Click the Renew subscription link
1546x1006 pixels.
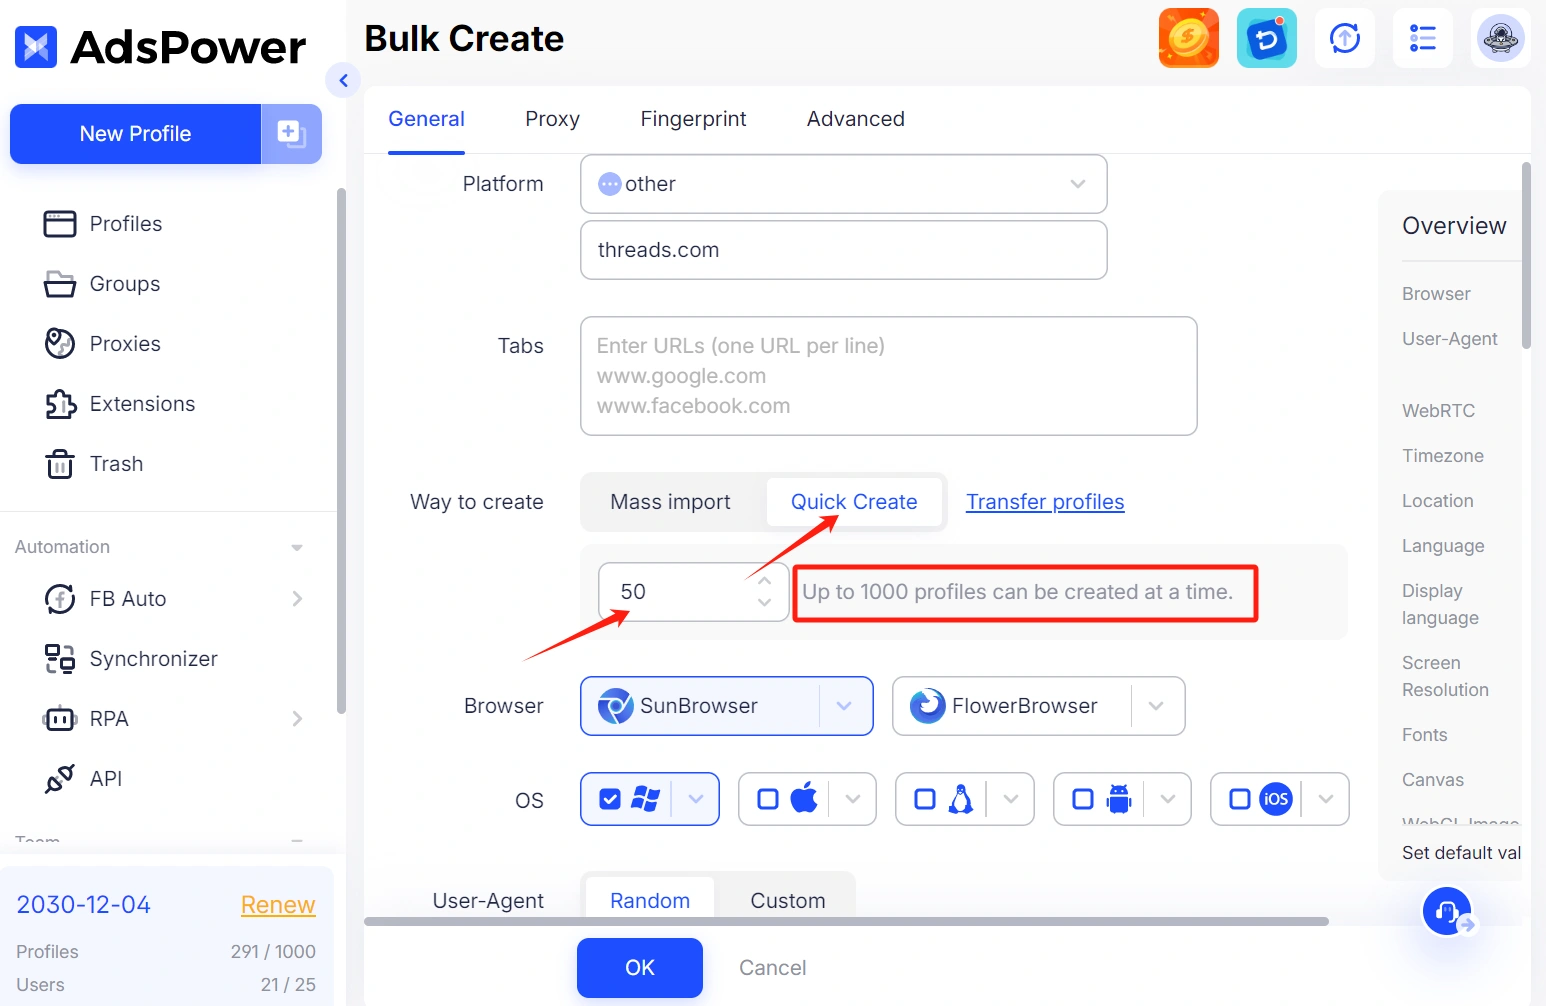278,905
